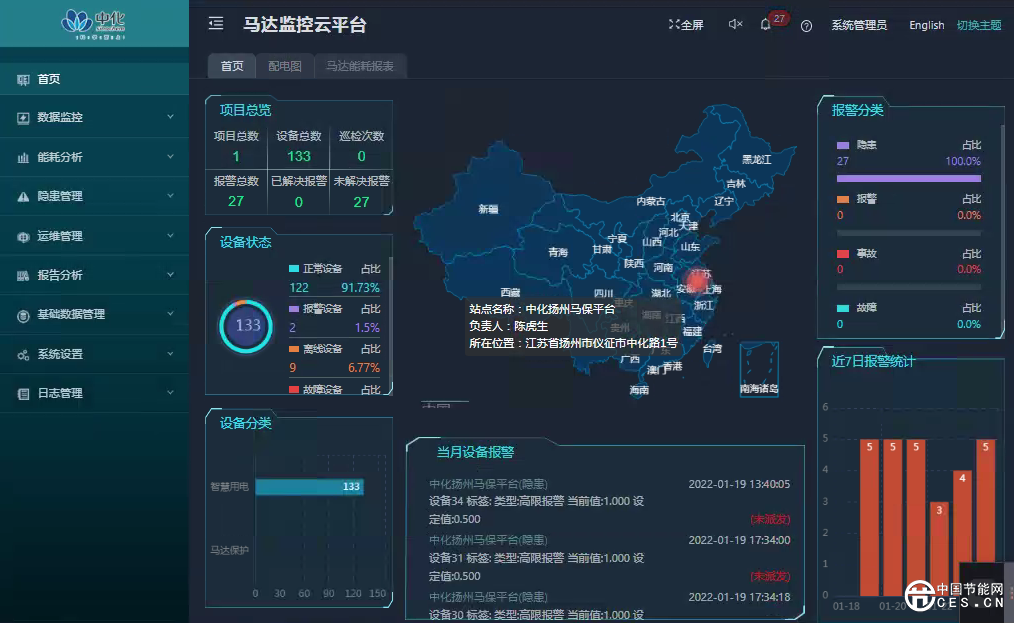Open the 马达能耗报表 tab
Screen dimensions: 1014x623
point(360,66)
